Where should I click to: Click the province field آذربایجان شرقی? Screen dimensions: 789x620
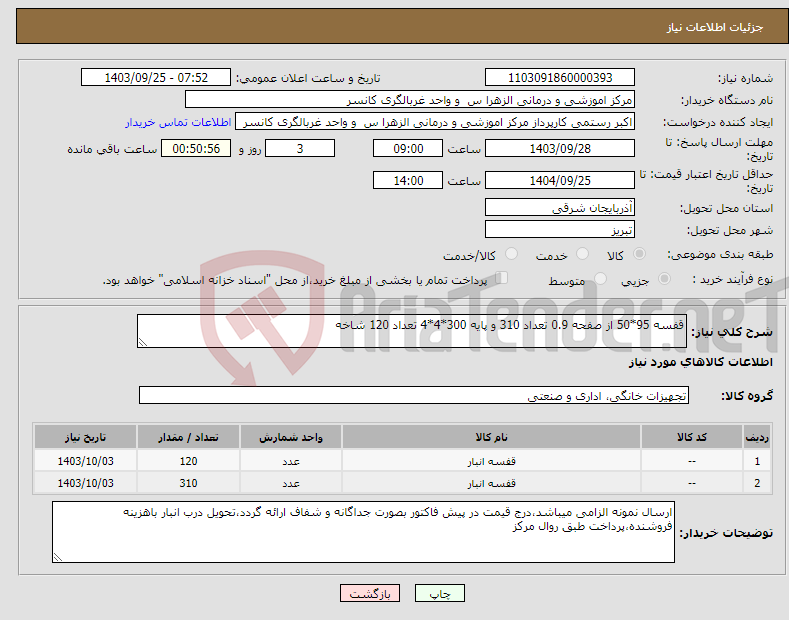pos(560,207)
